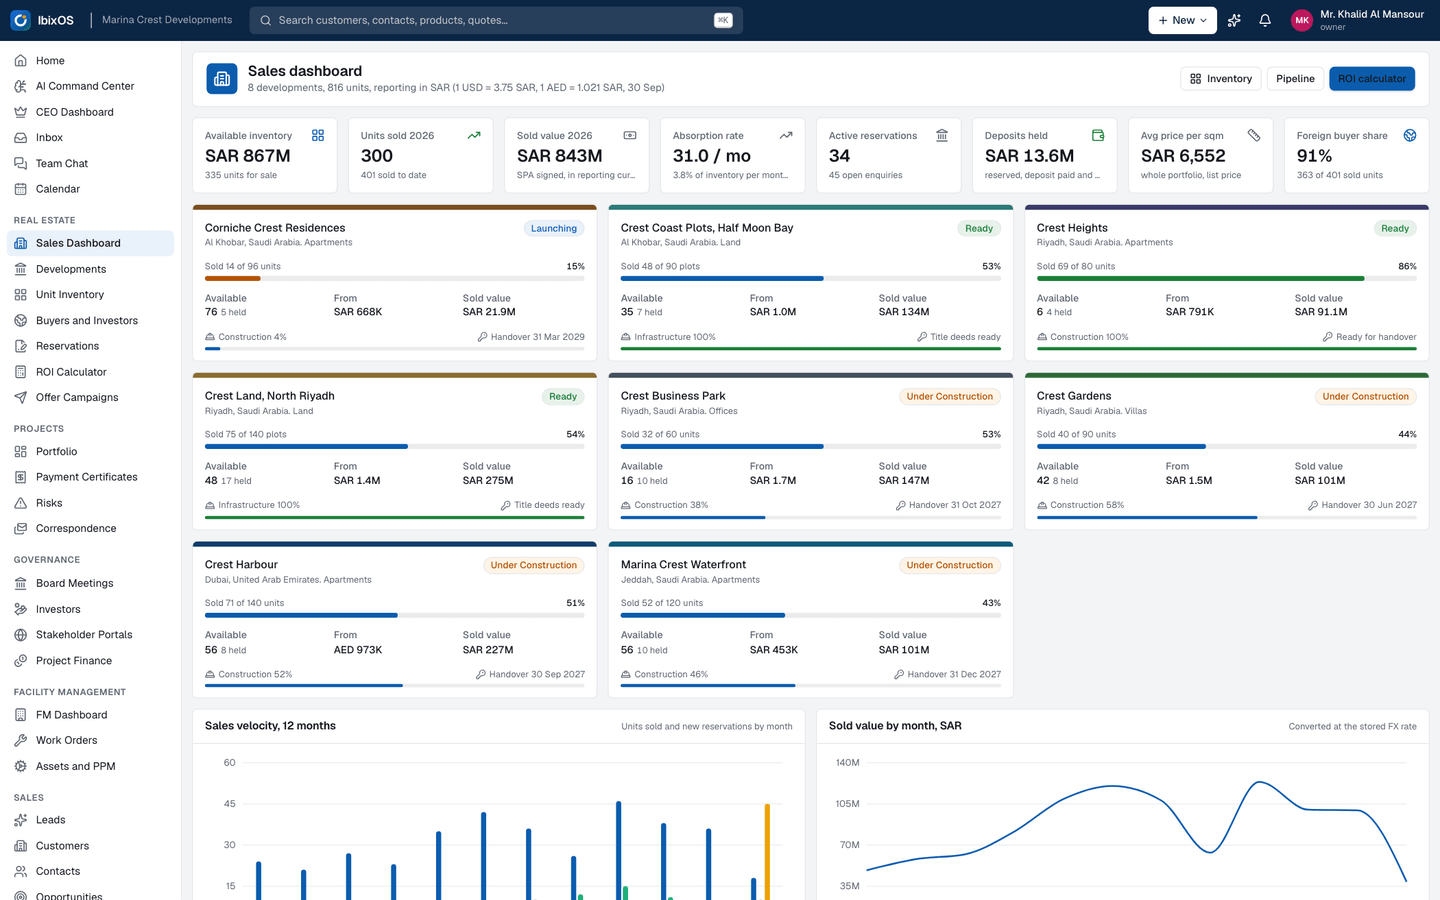Screen dimensions: 1440x900
Task: Open Customers in the sidebar
Action: click(90, 846)
